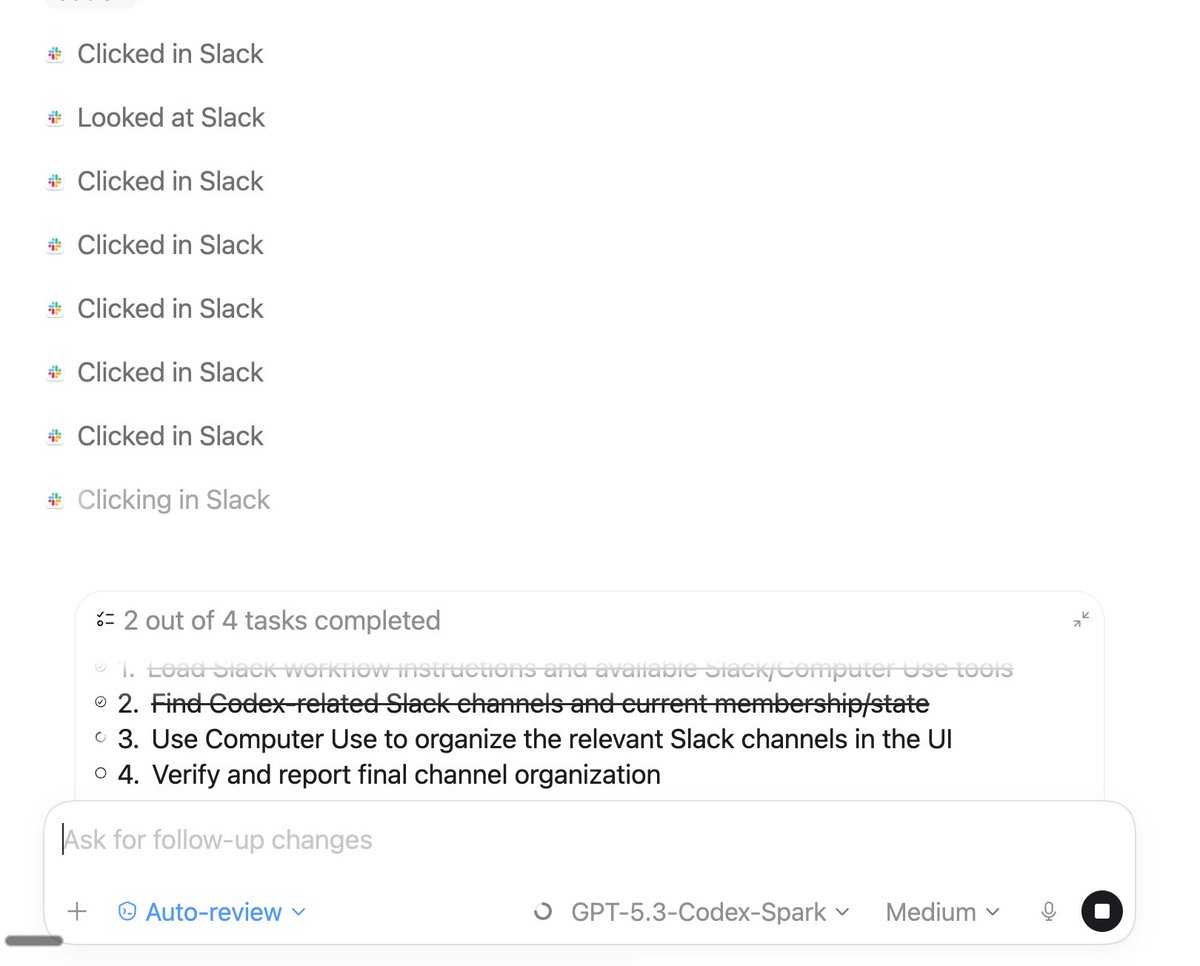This screenshot has height=966, width=1200.
Task: Toggle completed check for task 2
Action: coord(101,703)
